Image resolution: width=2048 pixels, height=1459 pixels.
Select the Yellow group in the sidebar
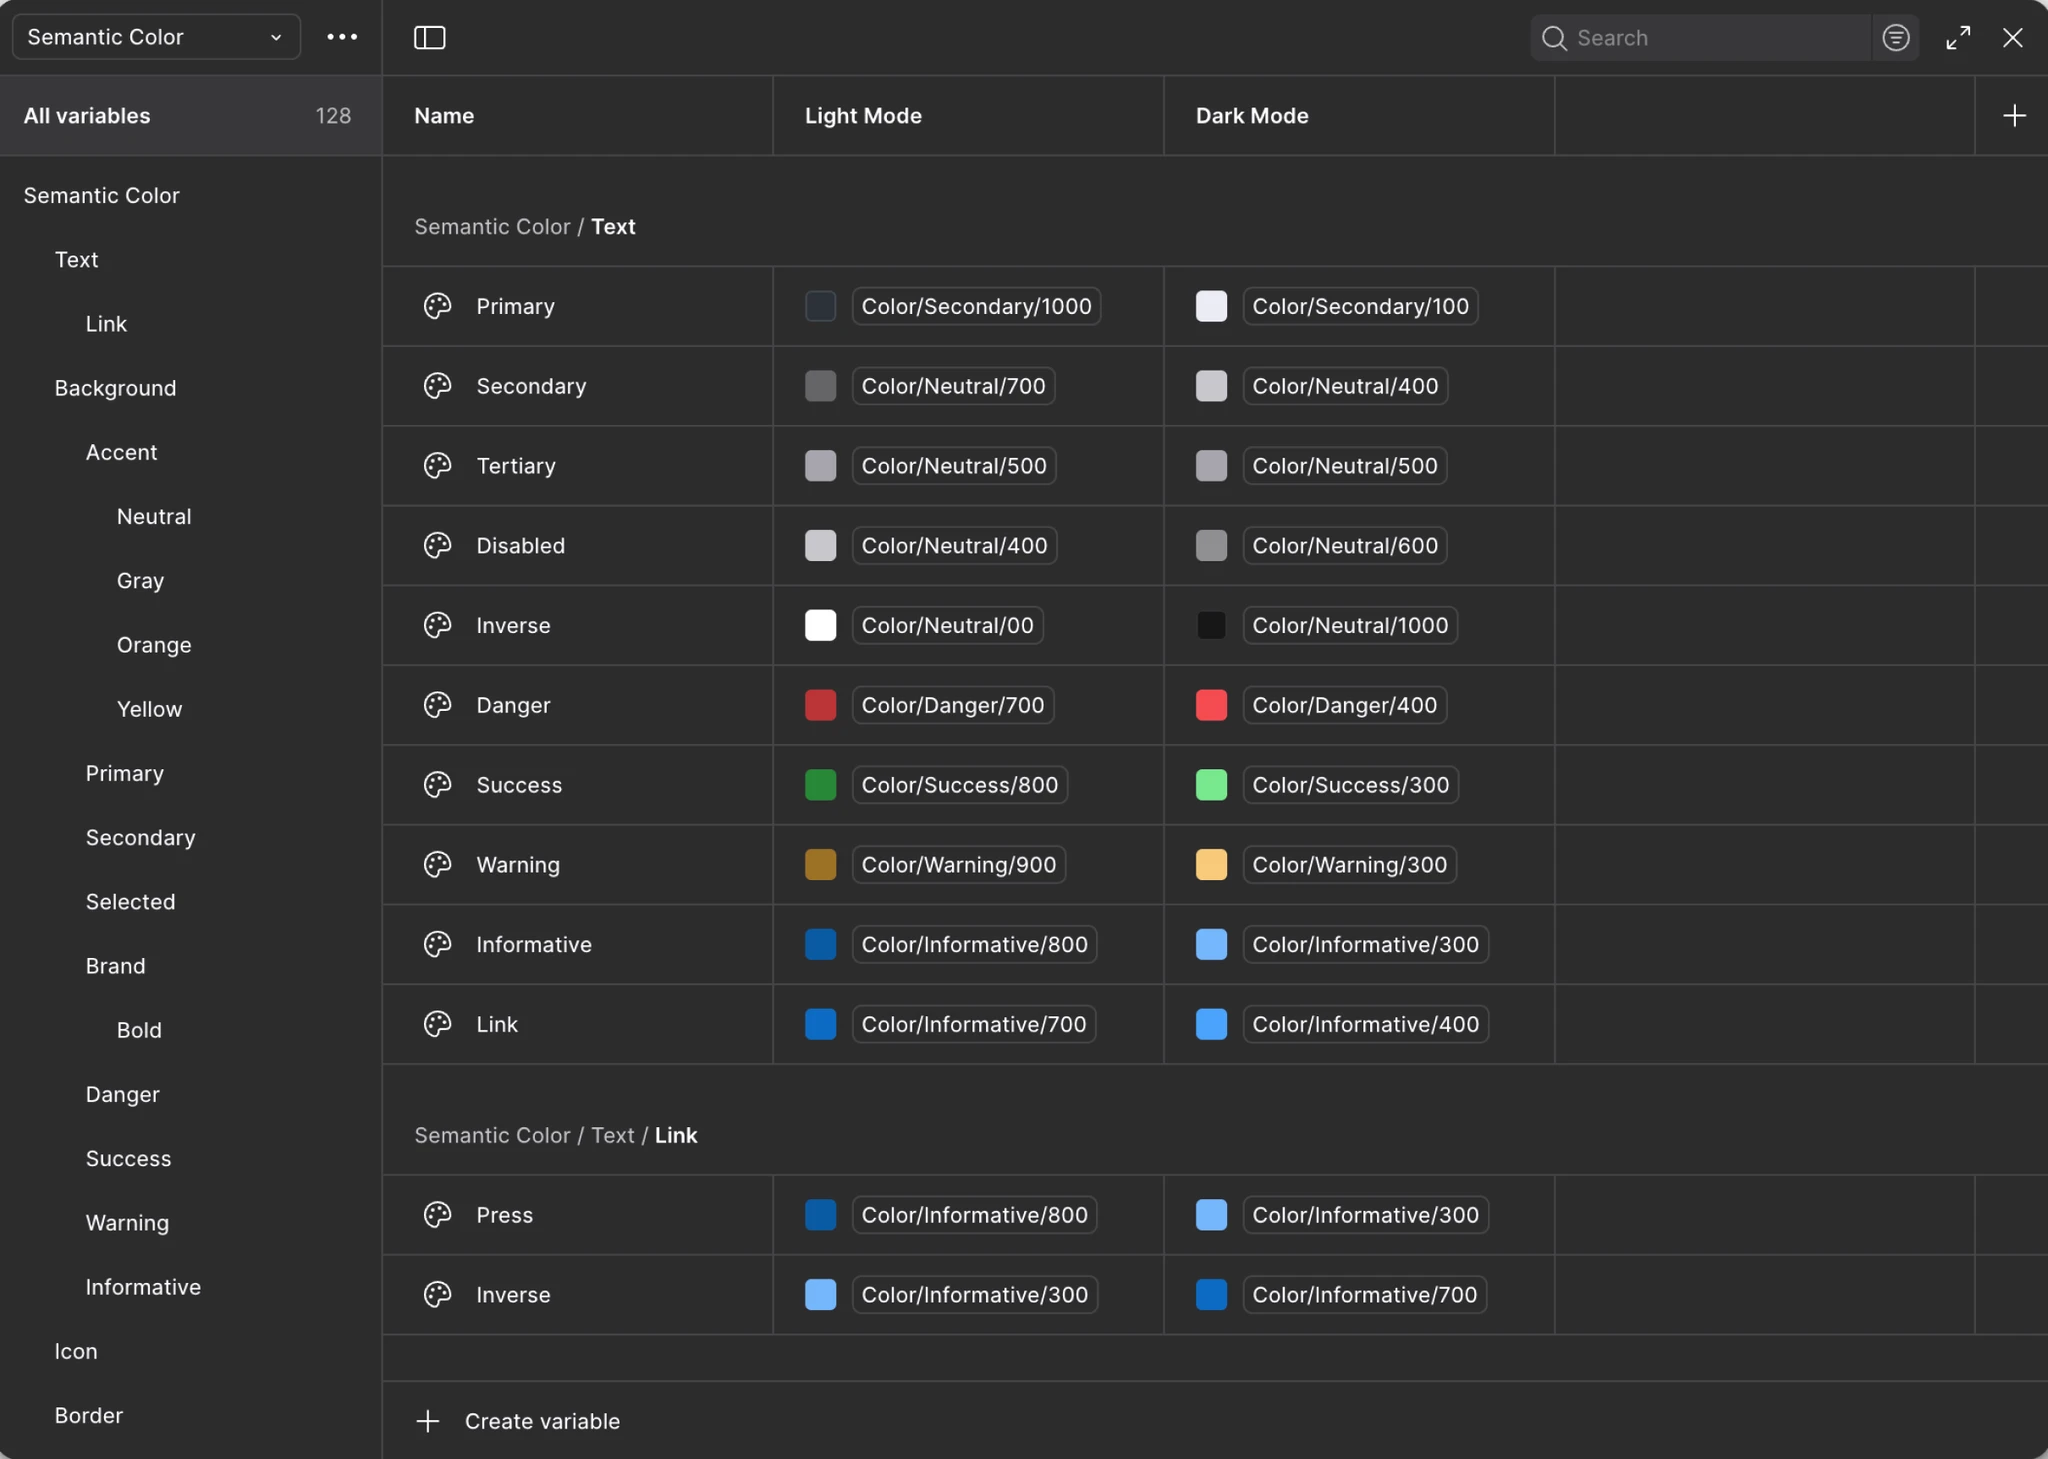coord(149,709)
